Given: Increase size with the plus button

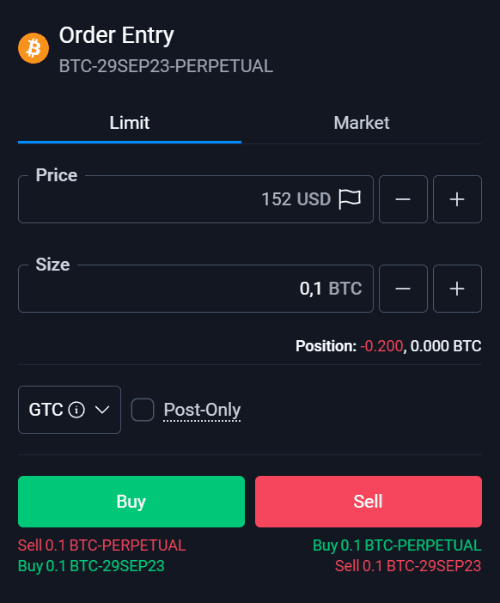Looking at the screenshot, I should point(457,288).
